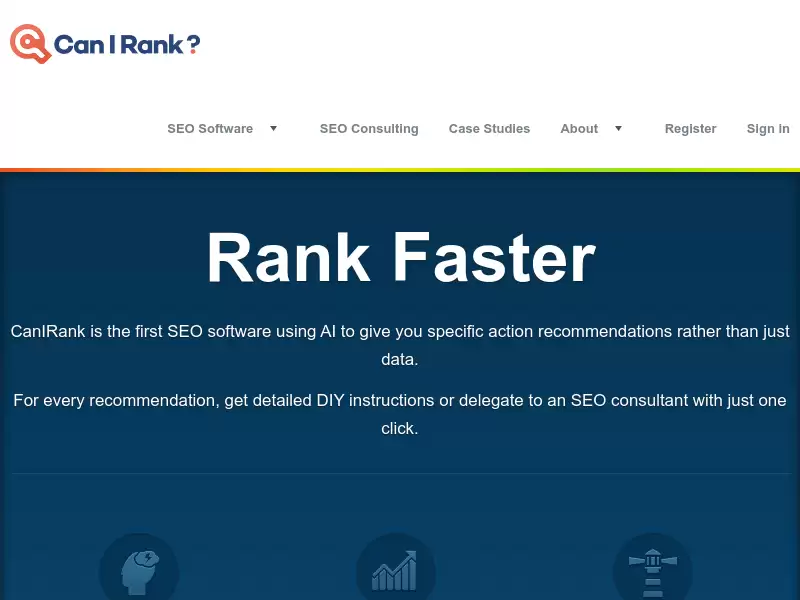The width and height of the screenshot is (800, 600).
Task: Click the Can I Rank? logo text
Action: click(x=127, y=44)
